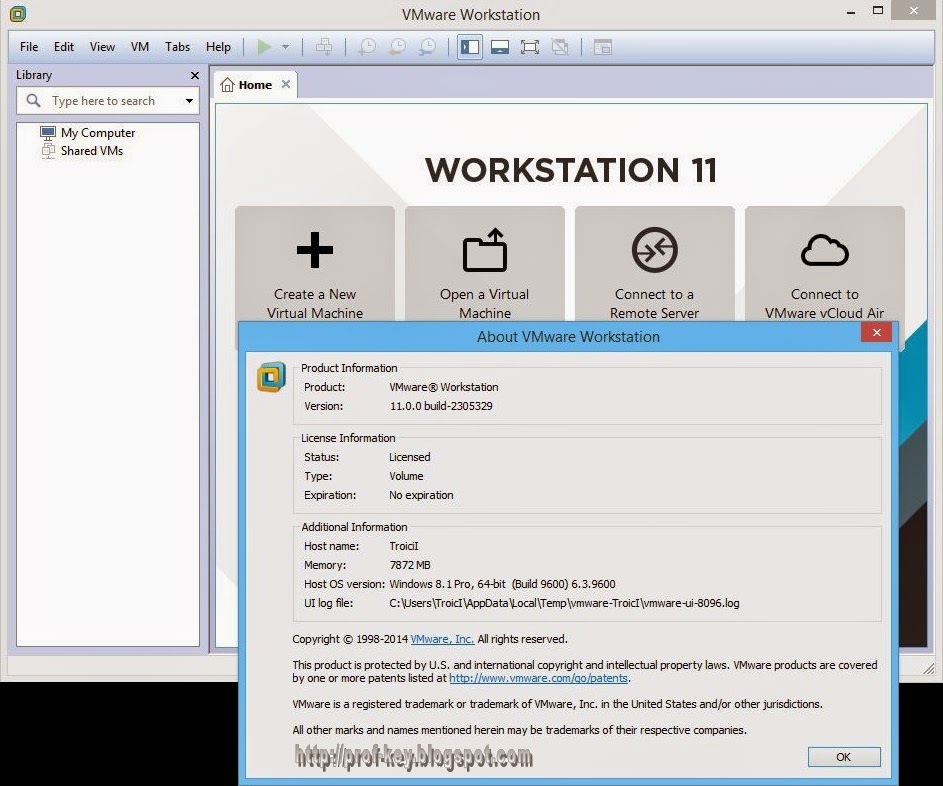943x786 pixels.
Task: Expand the Library search filter dropdown
Action: [x=189, y=101]
